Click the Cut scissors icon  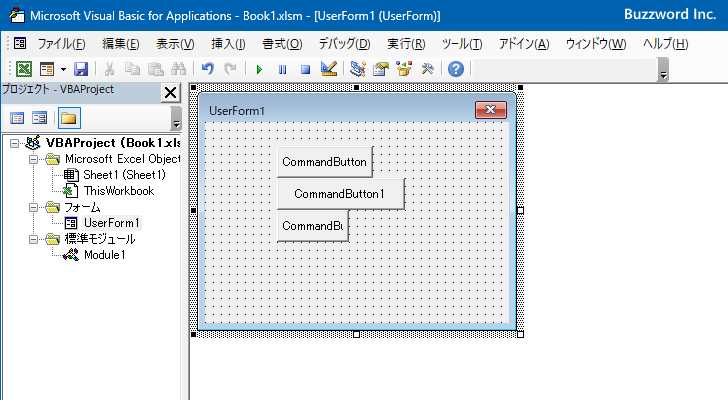pos(109,69)
